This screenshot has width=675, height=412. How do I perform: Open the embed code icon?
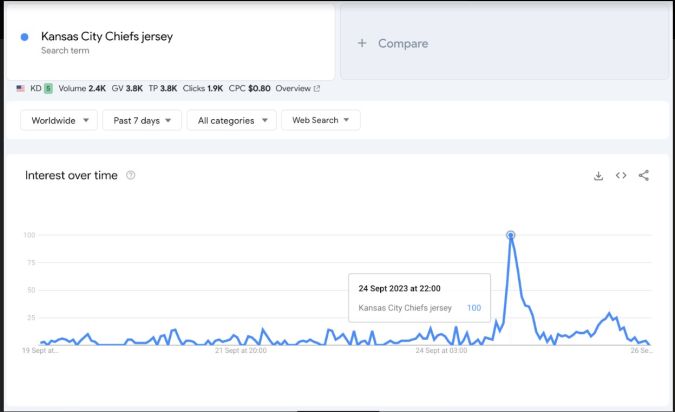click(621, 175)
